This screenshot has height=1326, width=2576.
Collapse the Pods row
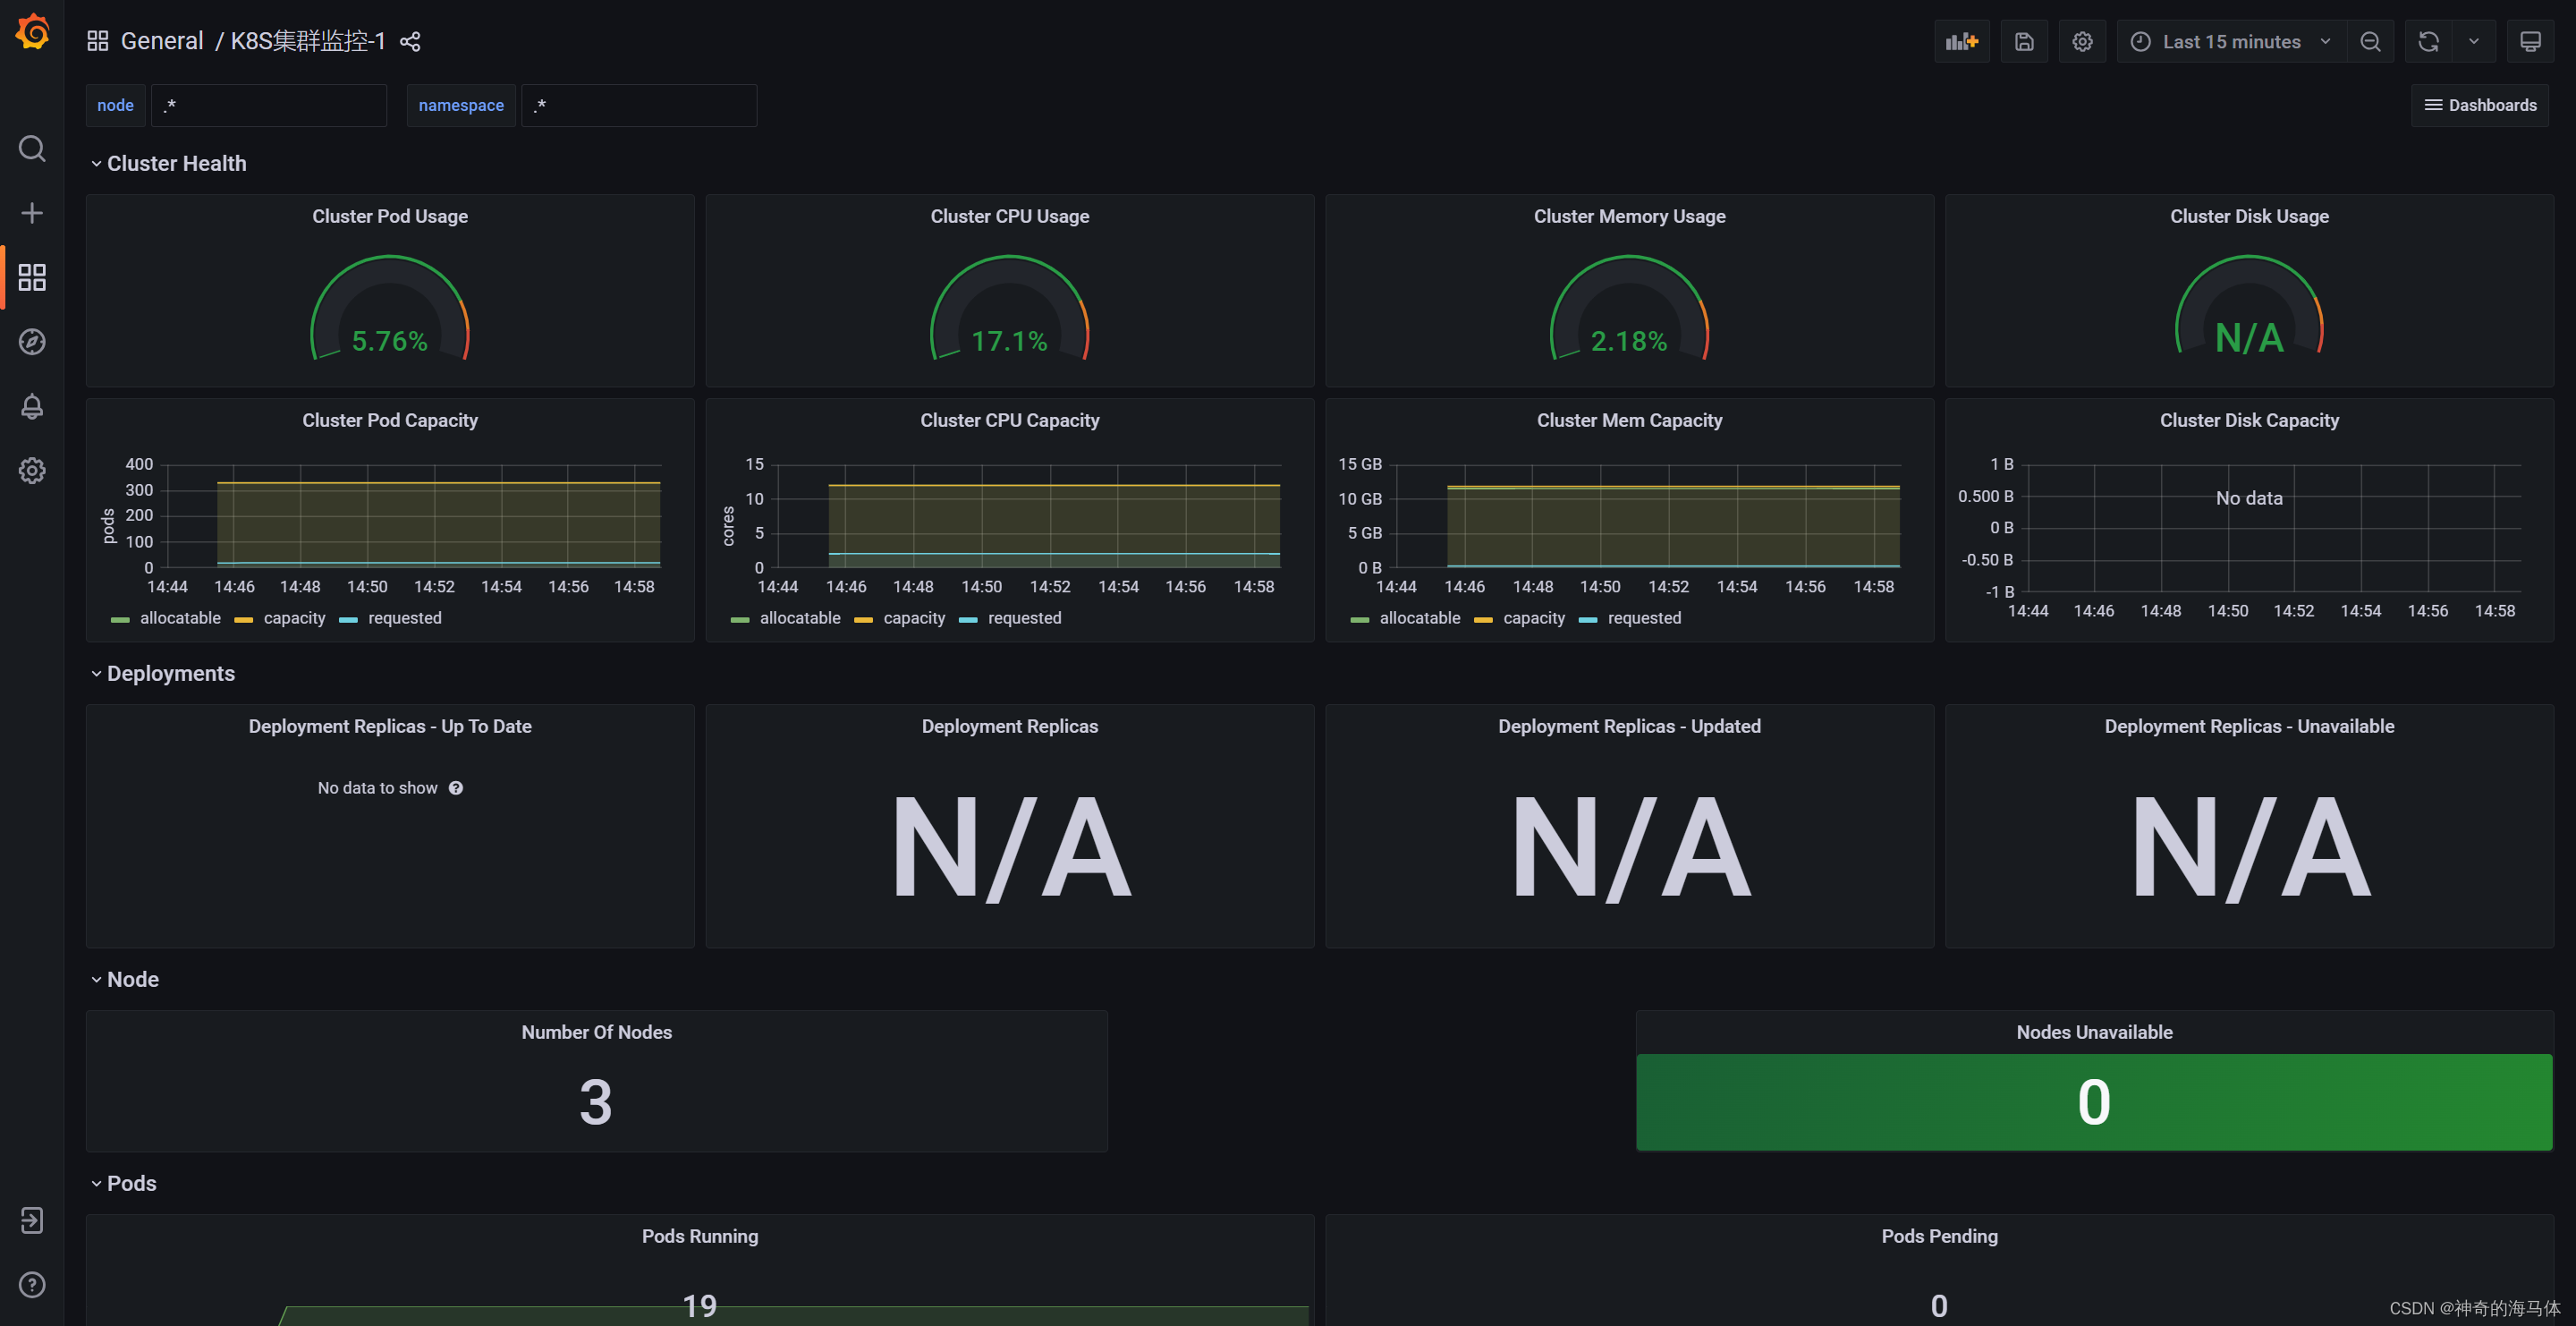click(123, 1183)
